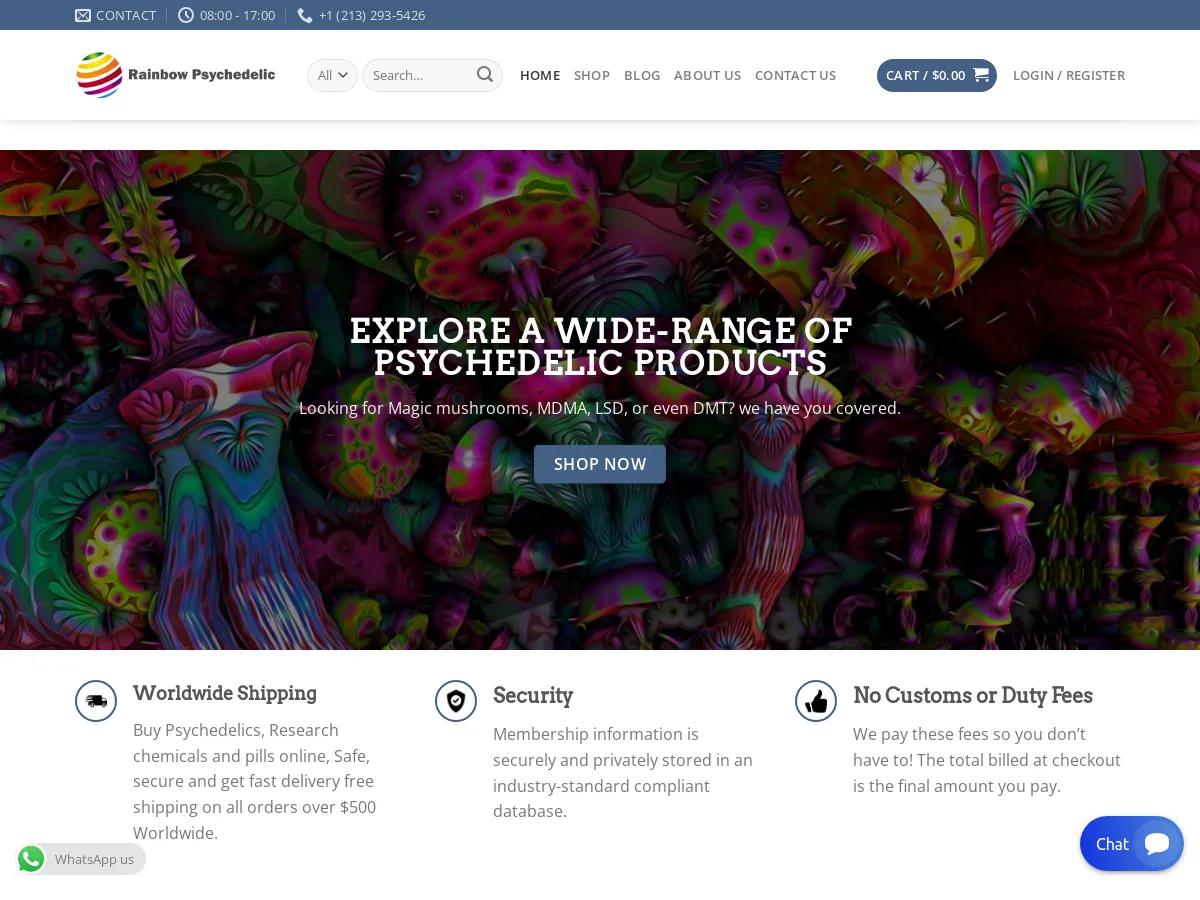Click the Rainbow Psychedelic logo

[175, 75]
